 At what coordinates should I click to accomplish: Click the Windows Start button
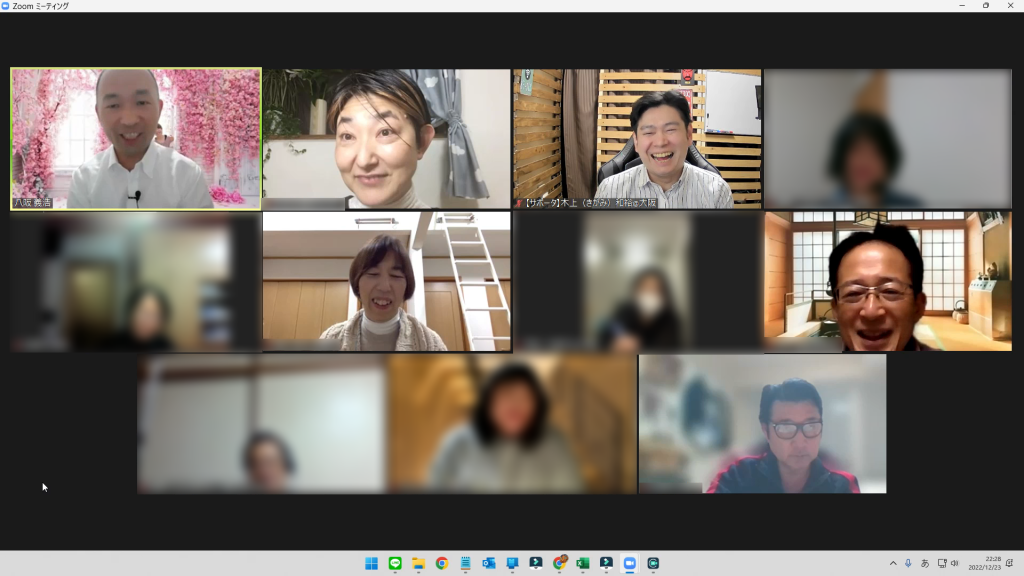371,563
